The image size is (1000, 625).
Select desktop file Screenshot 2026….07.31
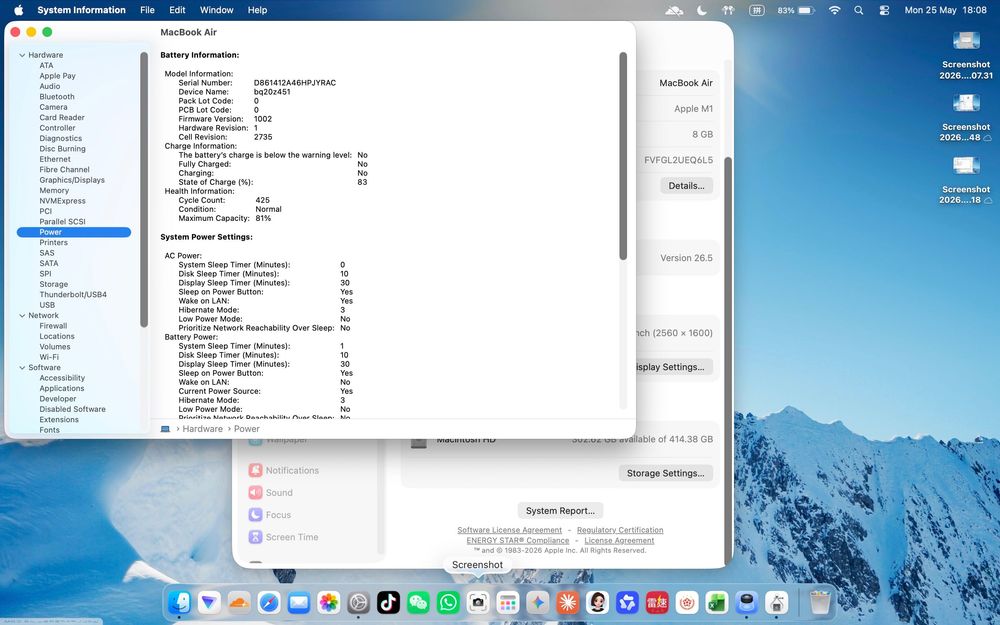pos(966,55)
